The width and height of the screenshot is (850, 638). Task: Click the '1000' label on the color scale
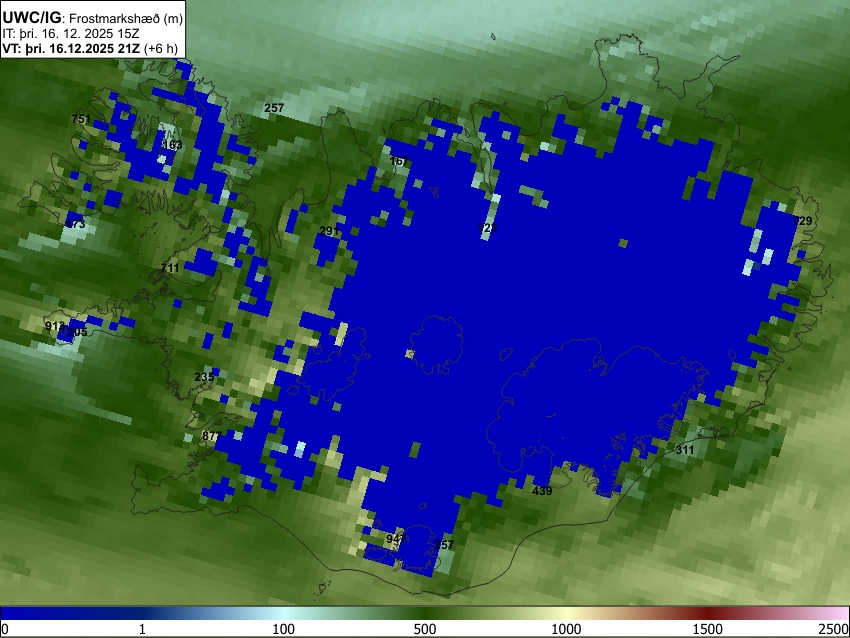coord(566,629)
